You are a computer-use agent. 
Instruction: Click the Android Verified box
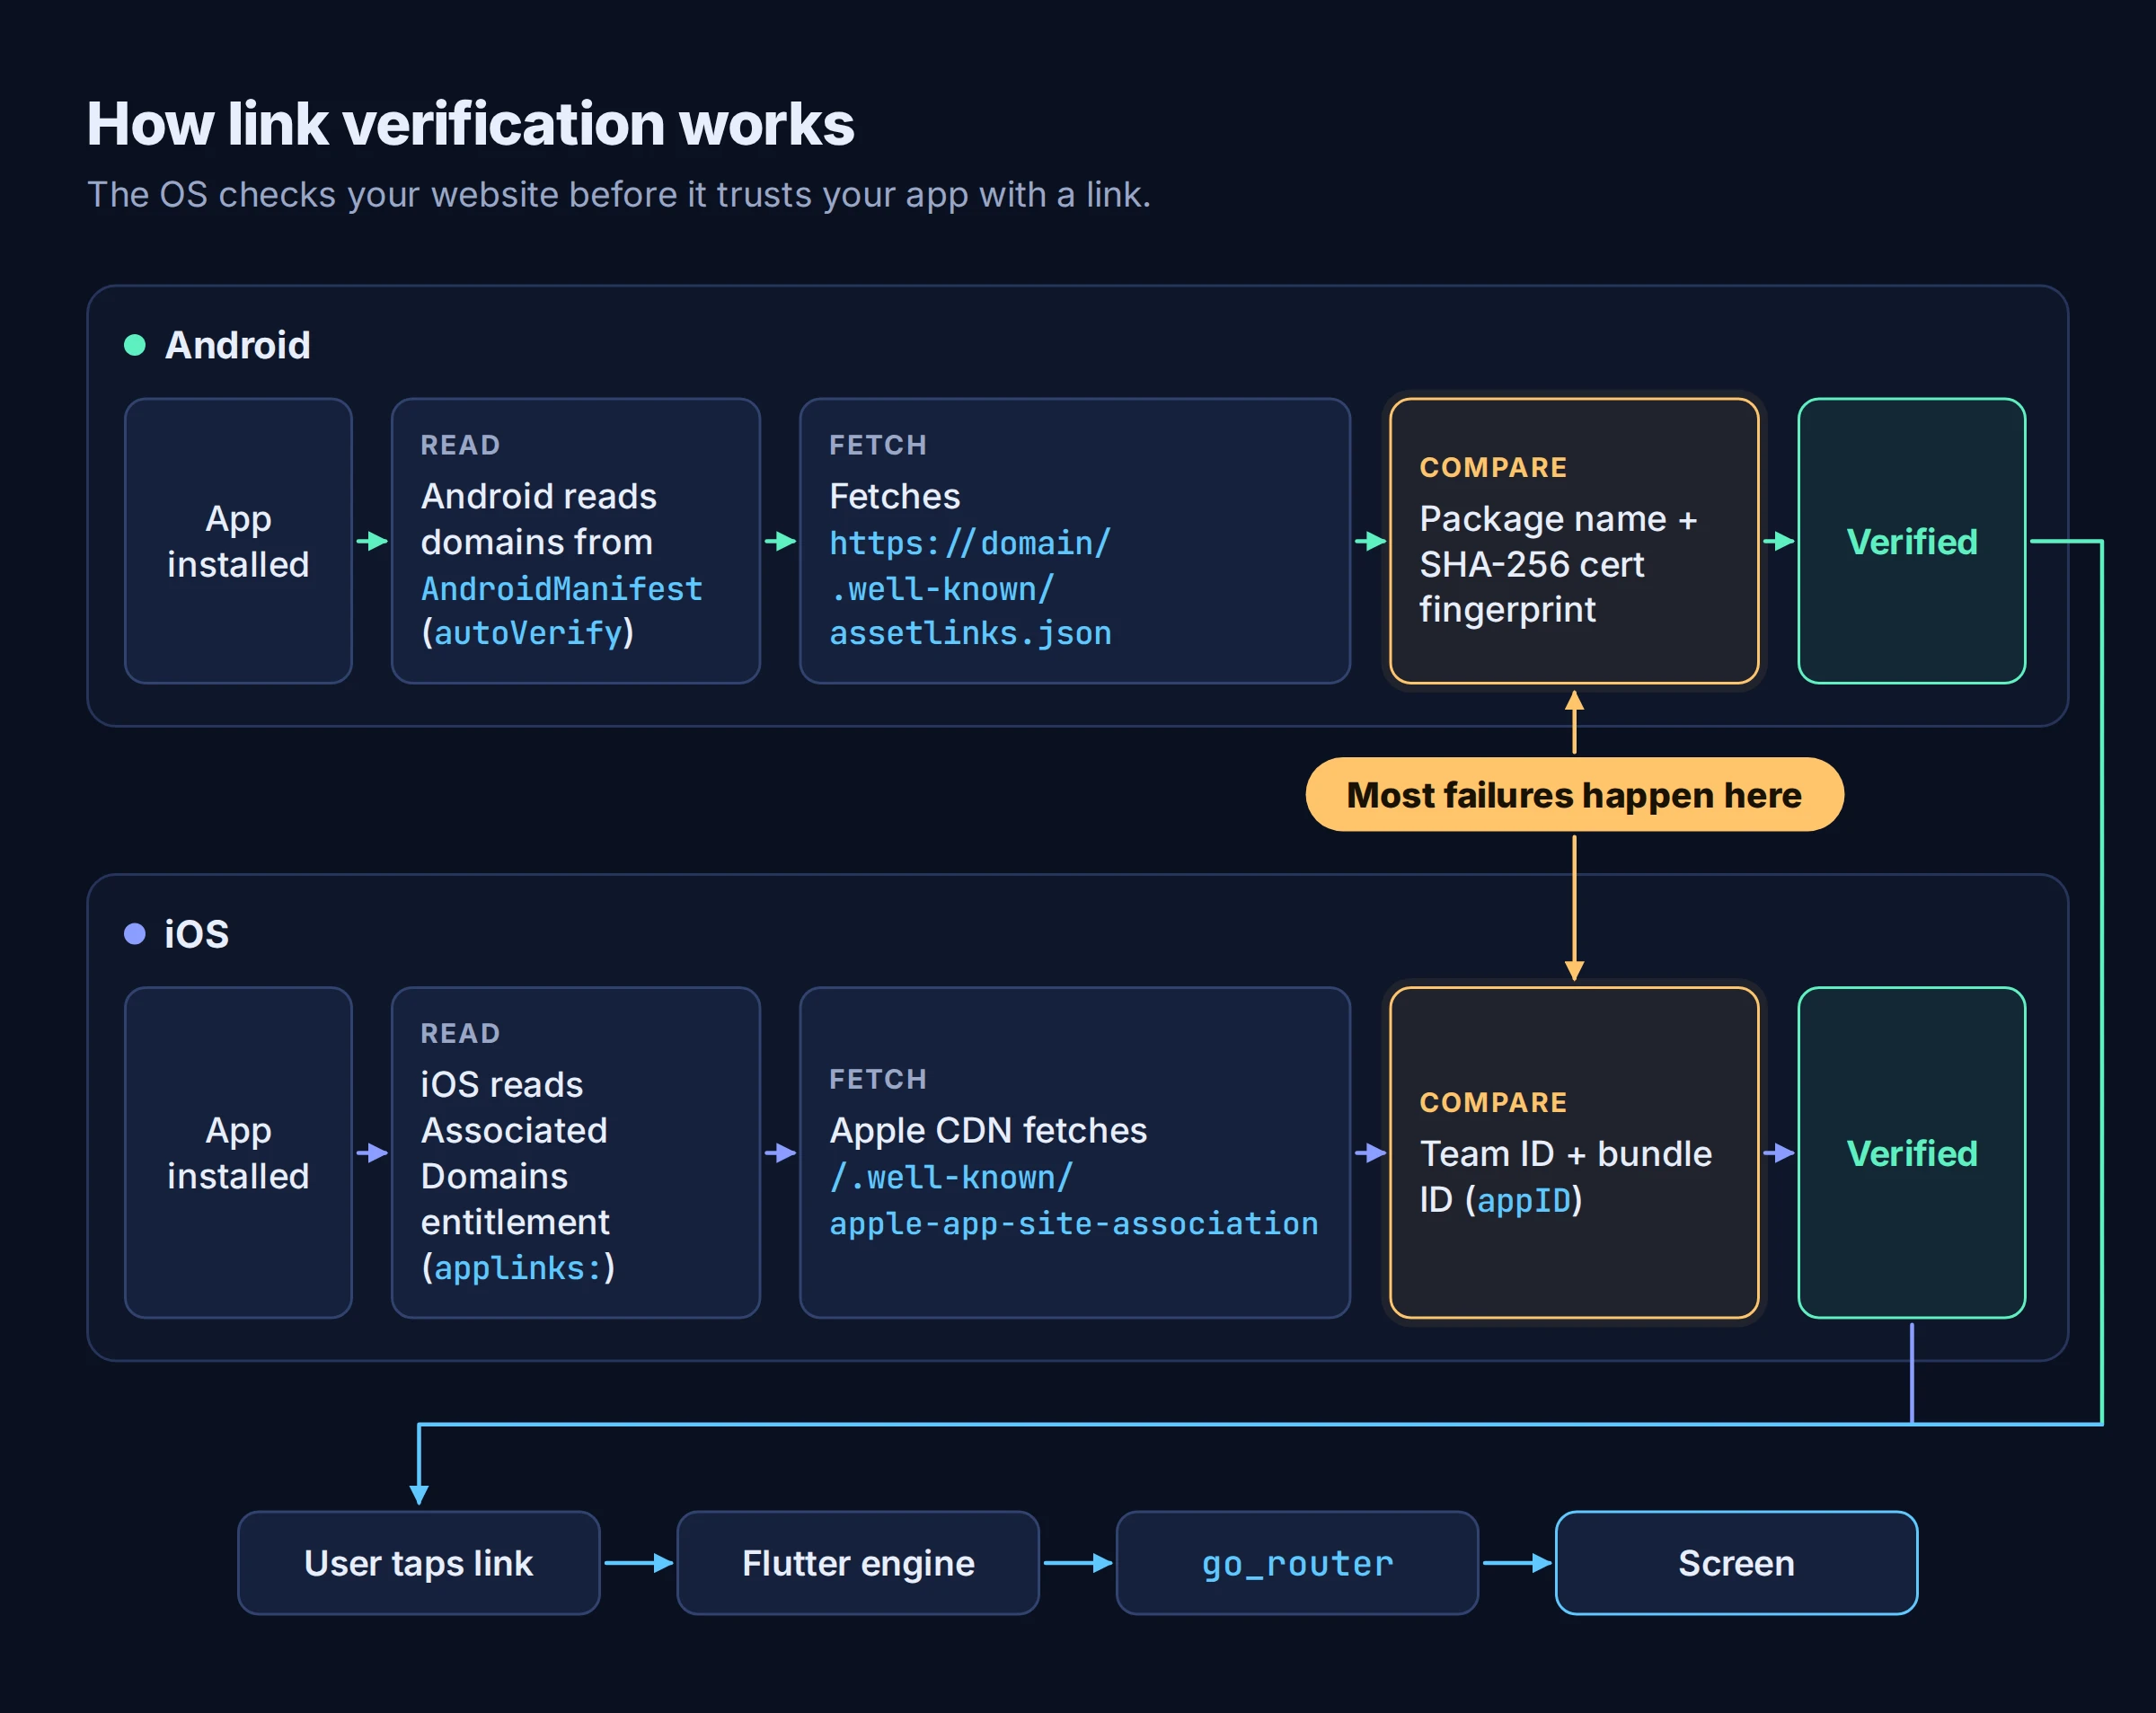point(1912,541)
